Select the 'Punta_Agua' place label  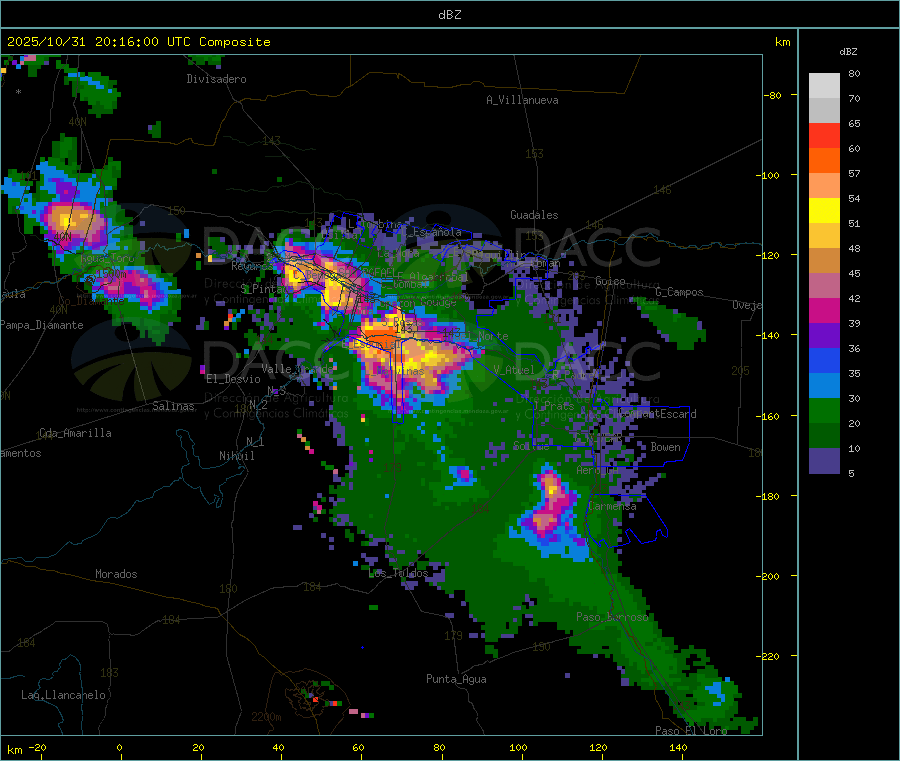456,679
